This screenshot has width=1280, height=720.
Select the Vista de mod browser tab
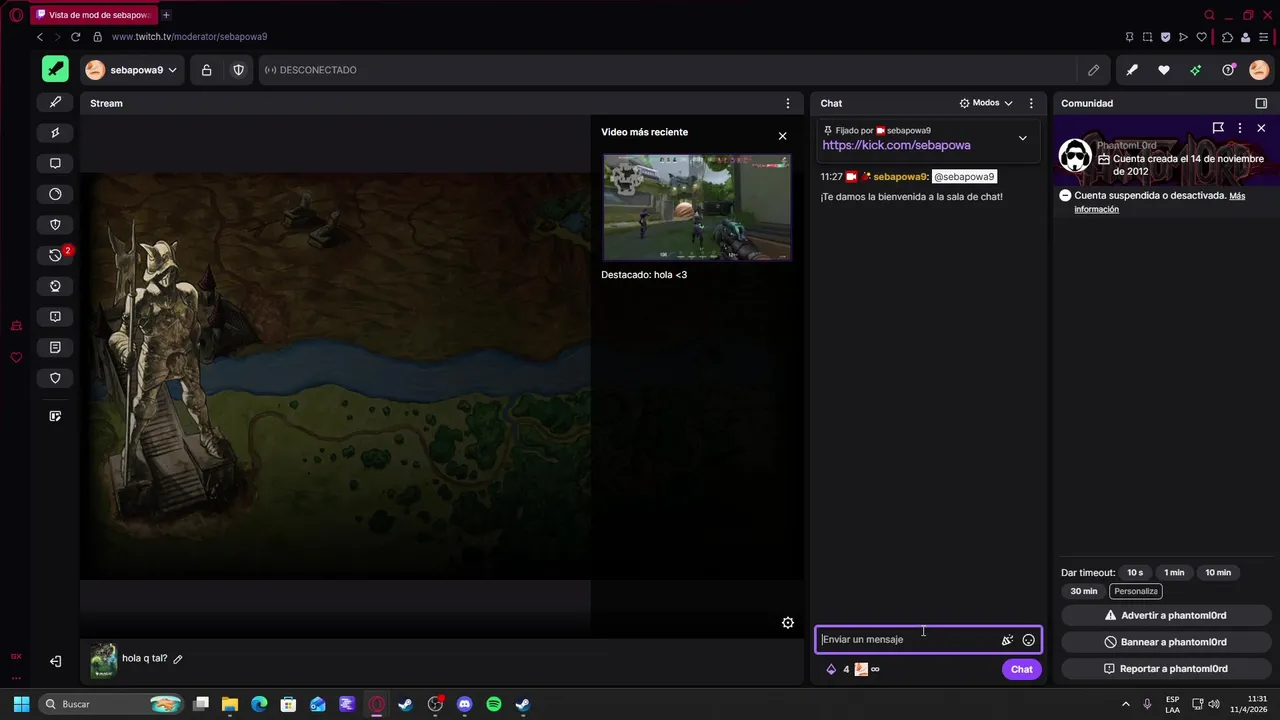tap(94, 15)
